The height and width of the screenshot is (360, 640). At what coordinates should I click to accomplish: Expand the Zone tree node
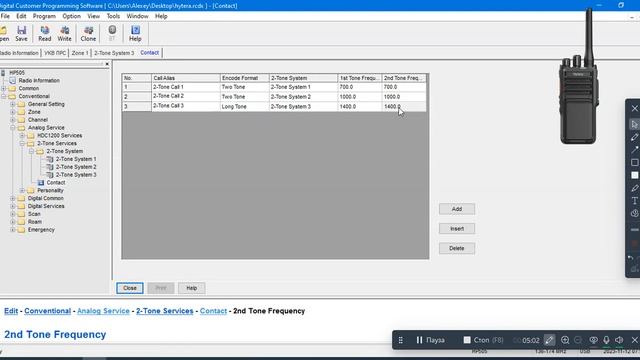point(13,112)
